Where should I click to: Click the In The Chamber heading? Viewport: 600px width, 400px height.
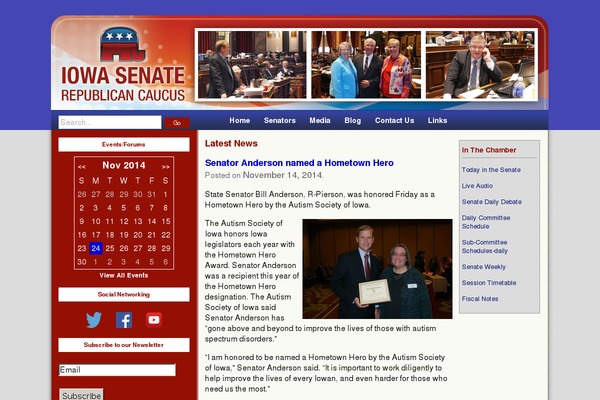[x=489, y=150]
